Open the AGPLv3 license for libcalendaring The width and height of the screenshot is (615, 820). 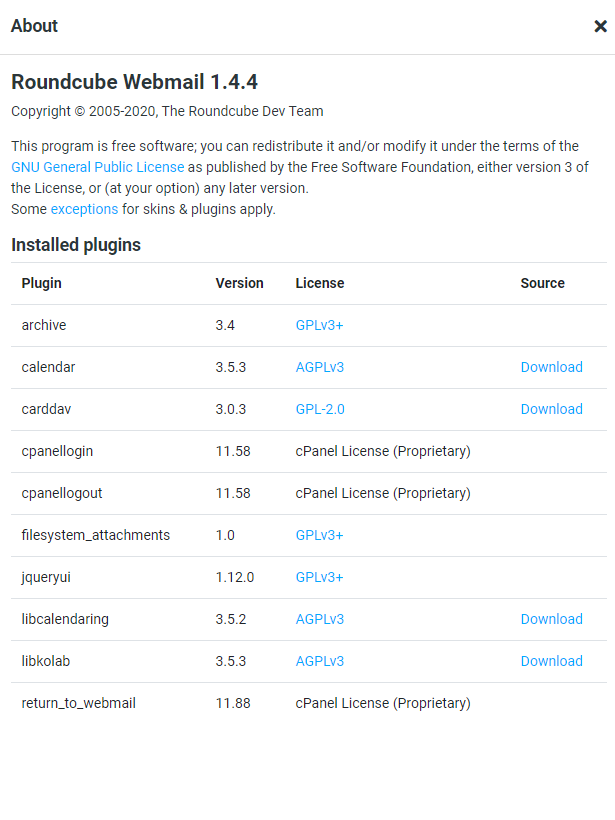coord(319,619)
